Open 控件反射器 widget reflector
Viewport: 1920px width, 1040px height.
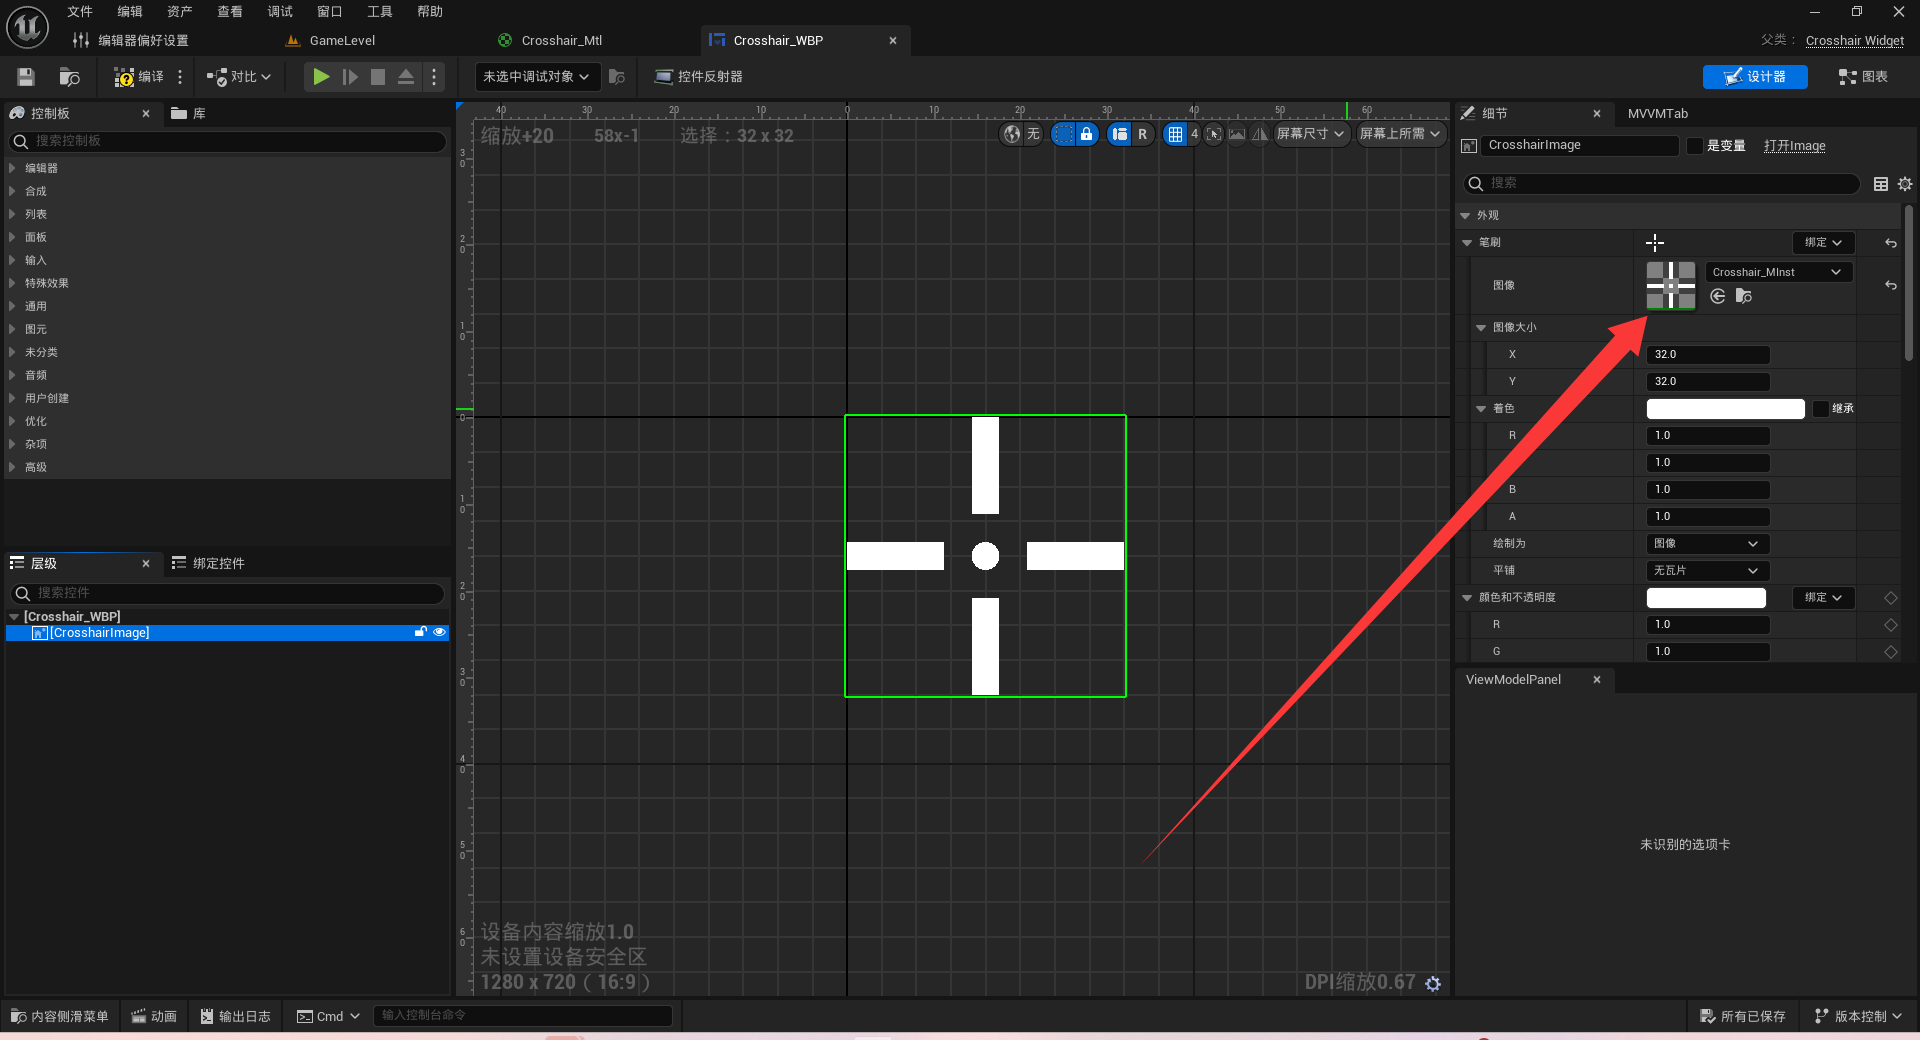(698, 77)
